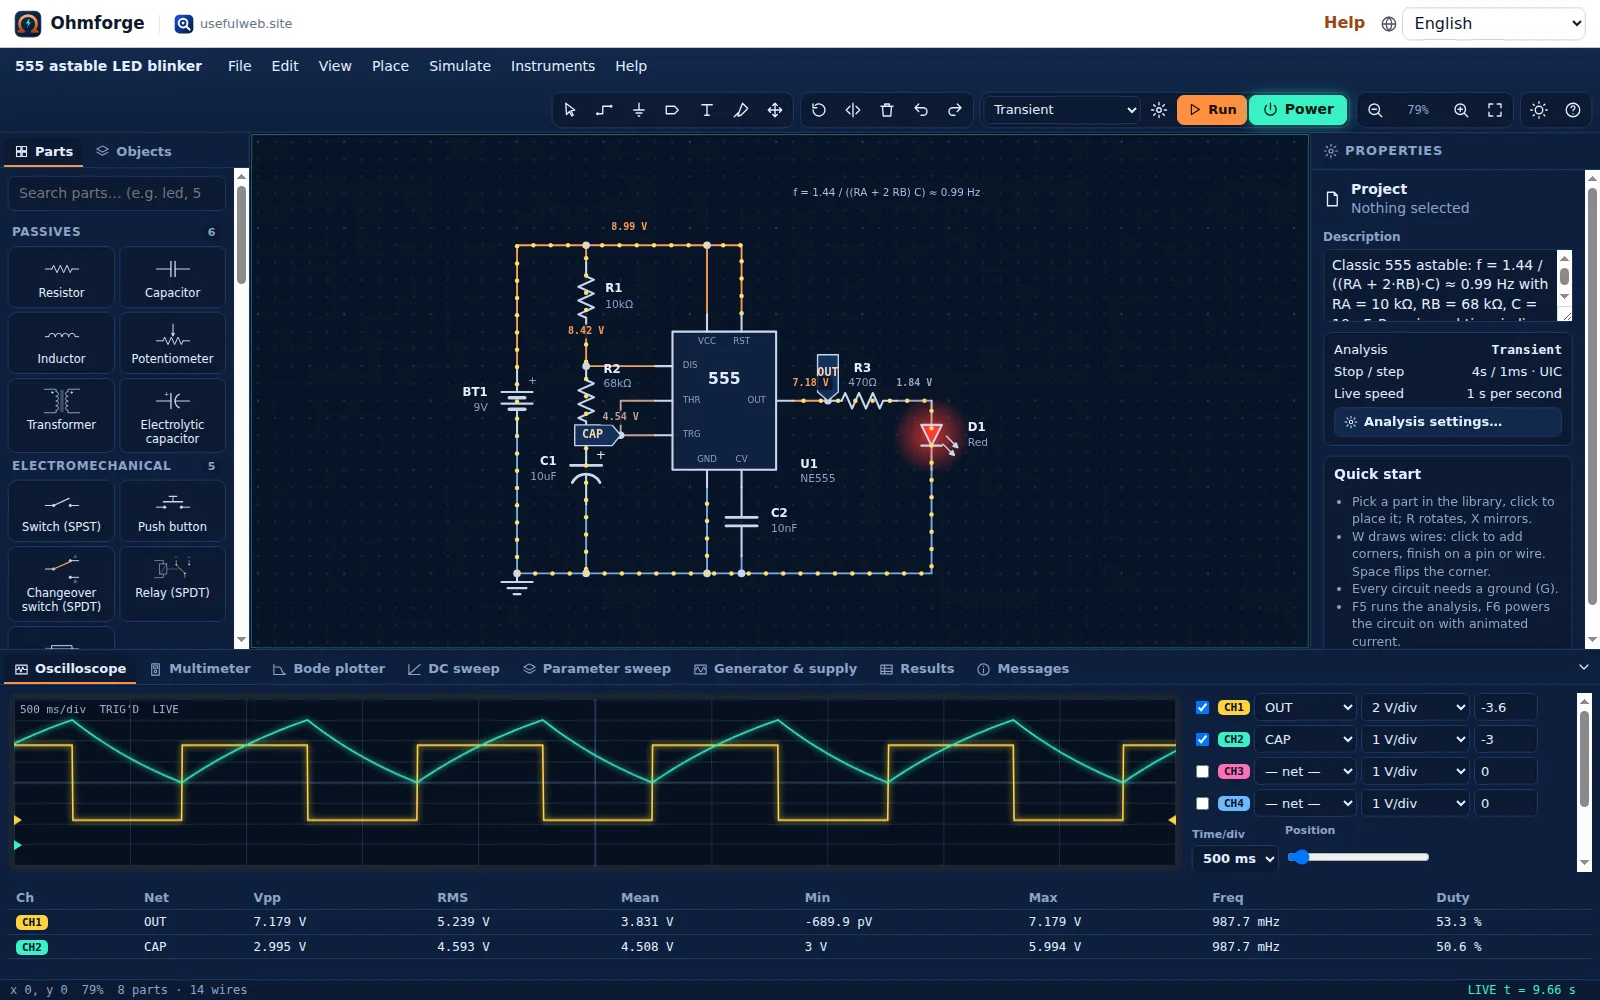Viewport: 1600px width, 1000px height.
Task: Uncheck the CH2 channel checkbox
Action: (1202, 739)
